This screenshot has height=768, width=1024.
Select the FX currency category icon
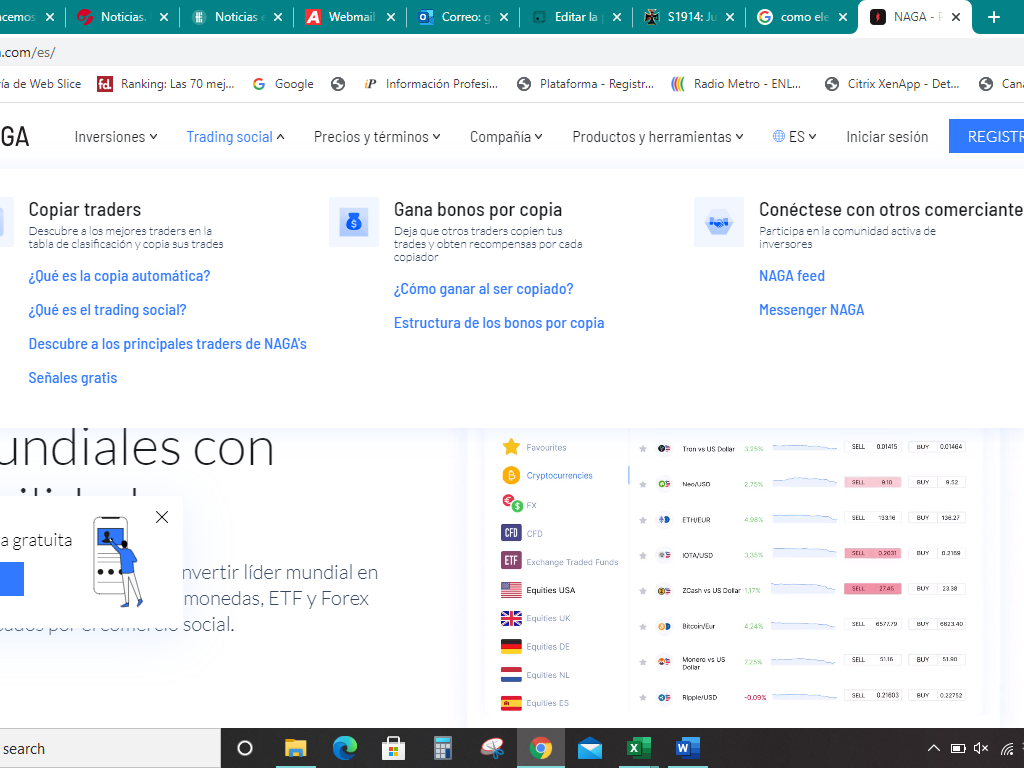pyautogui.click(x=512, y=504)
